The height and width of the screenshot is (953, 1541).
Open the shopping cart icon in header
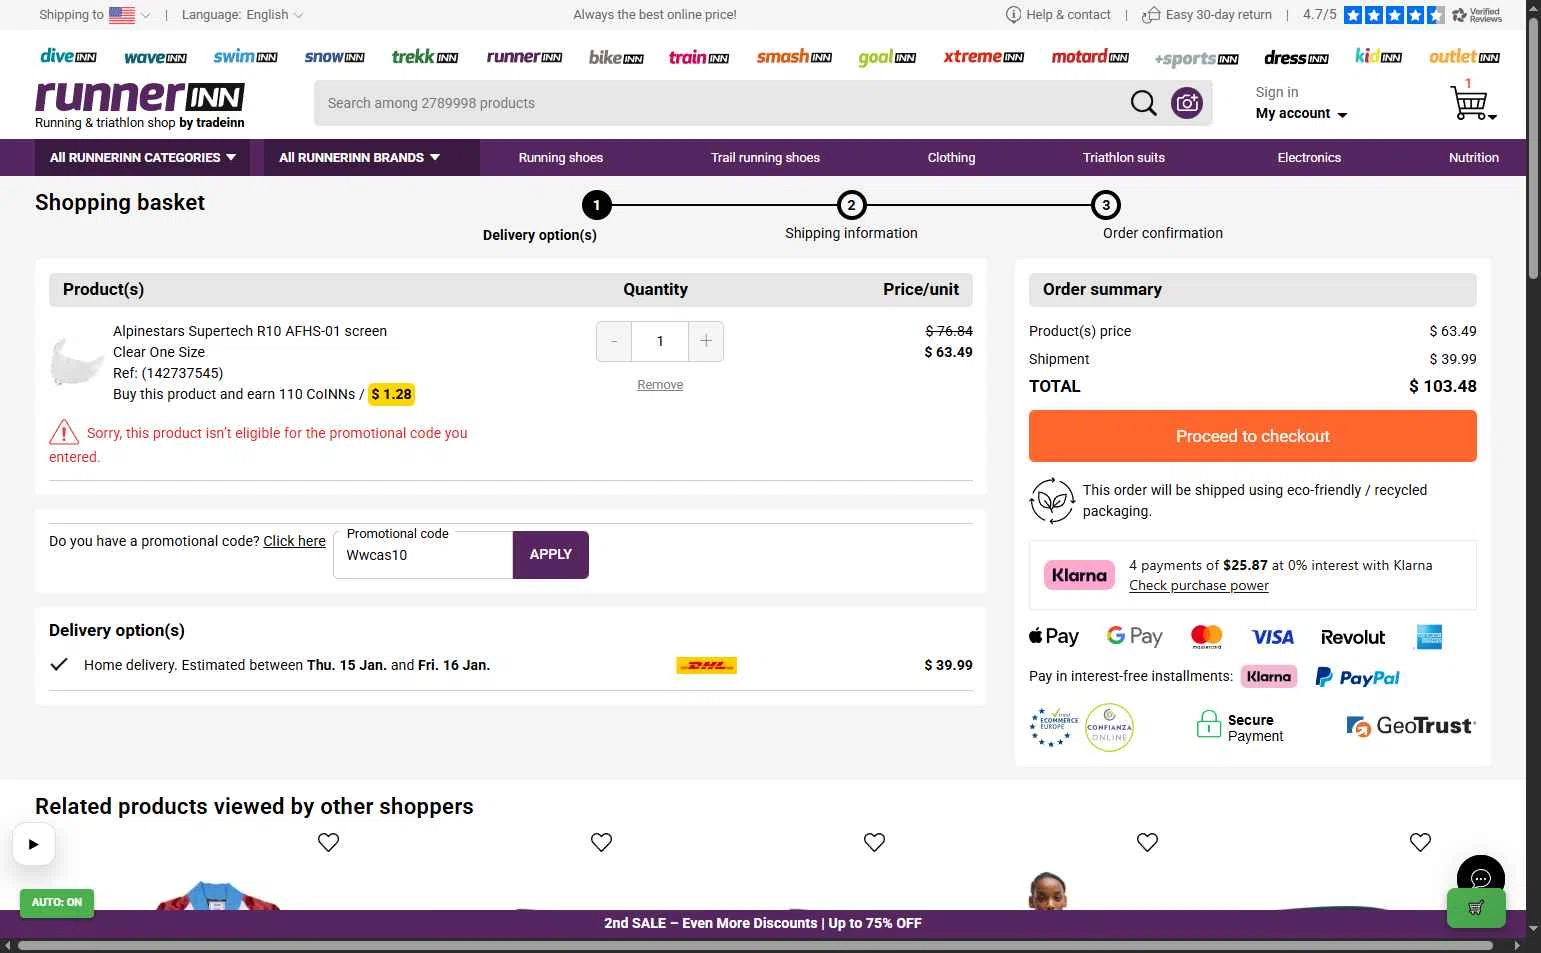pyautogui.click(x=1471, y=102)
